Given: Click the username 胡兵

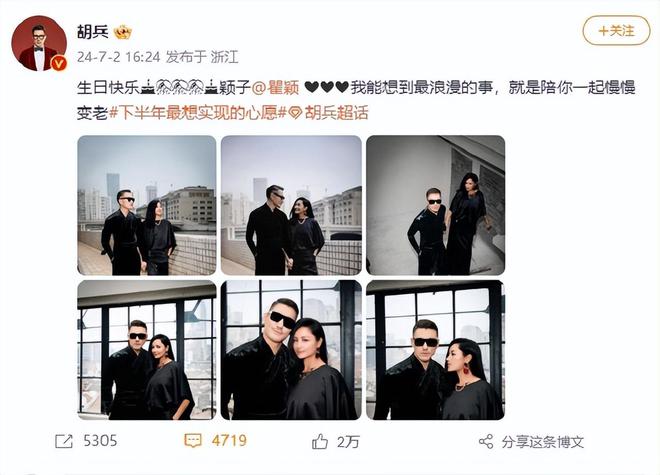Looking at the screenshot, I should [93, 32].
